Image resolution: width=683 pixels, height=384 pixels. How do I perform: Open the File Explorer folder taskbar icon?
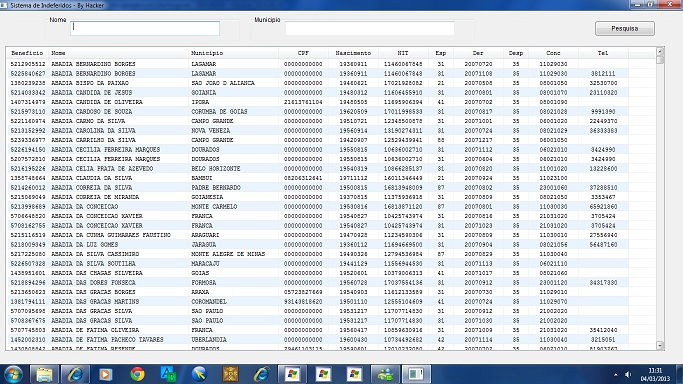click(x=44, y=374)
